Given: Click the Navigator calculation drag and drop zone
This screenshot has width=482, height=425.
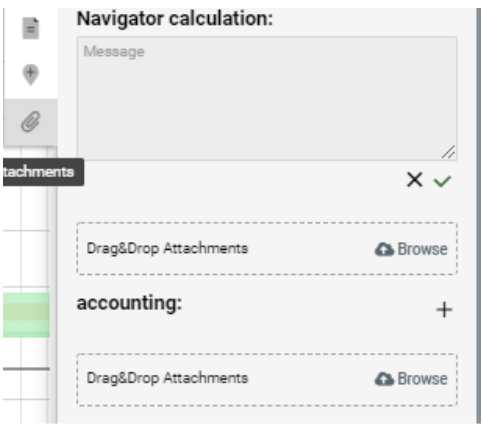Looking at the screenshot, I should pos(267,249).
